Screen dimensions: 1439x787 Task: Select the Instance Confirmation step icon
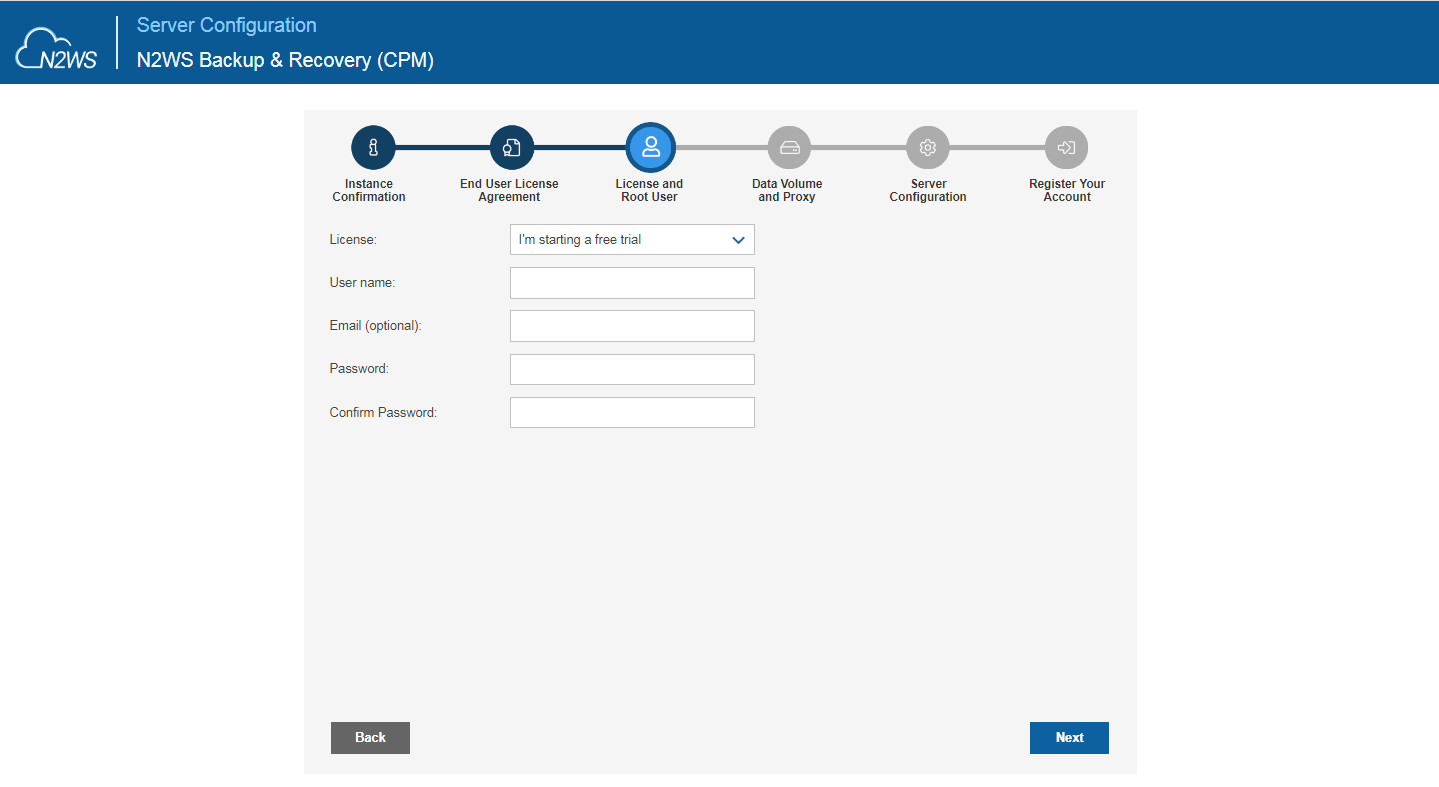[x=373, y=148]
